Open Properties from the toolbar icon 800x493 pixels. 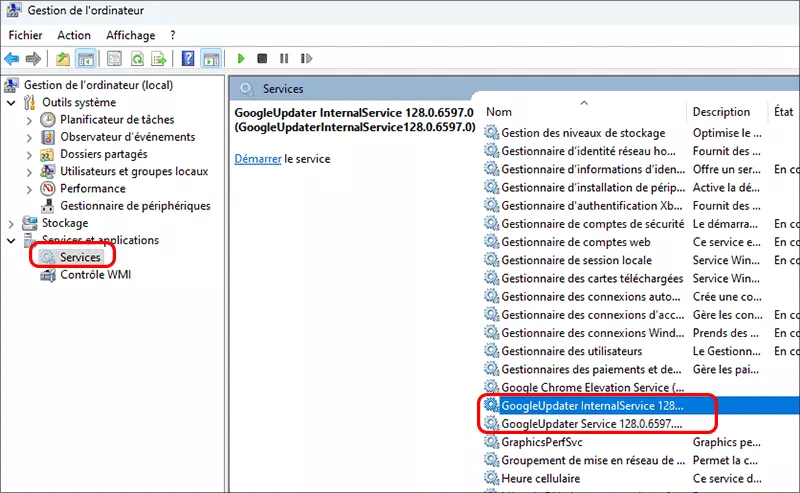[114, 59]
